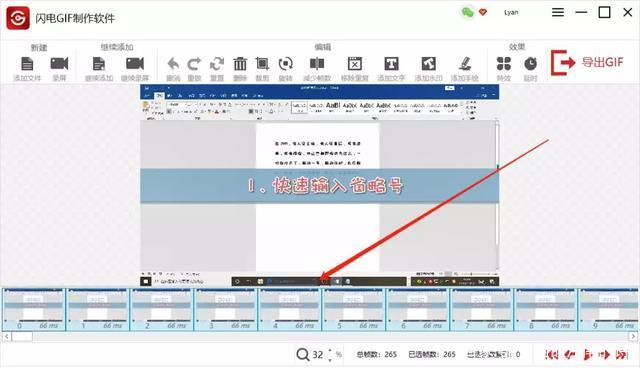Image resolution: width=640 pixels, height=368 pixels.
Task: Select frame 5 thumbnail in the timeline
Action: (354, 310)
